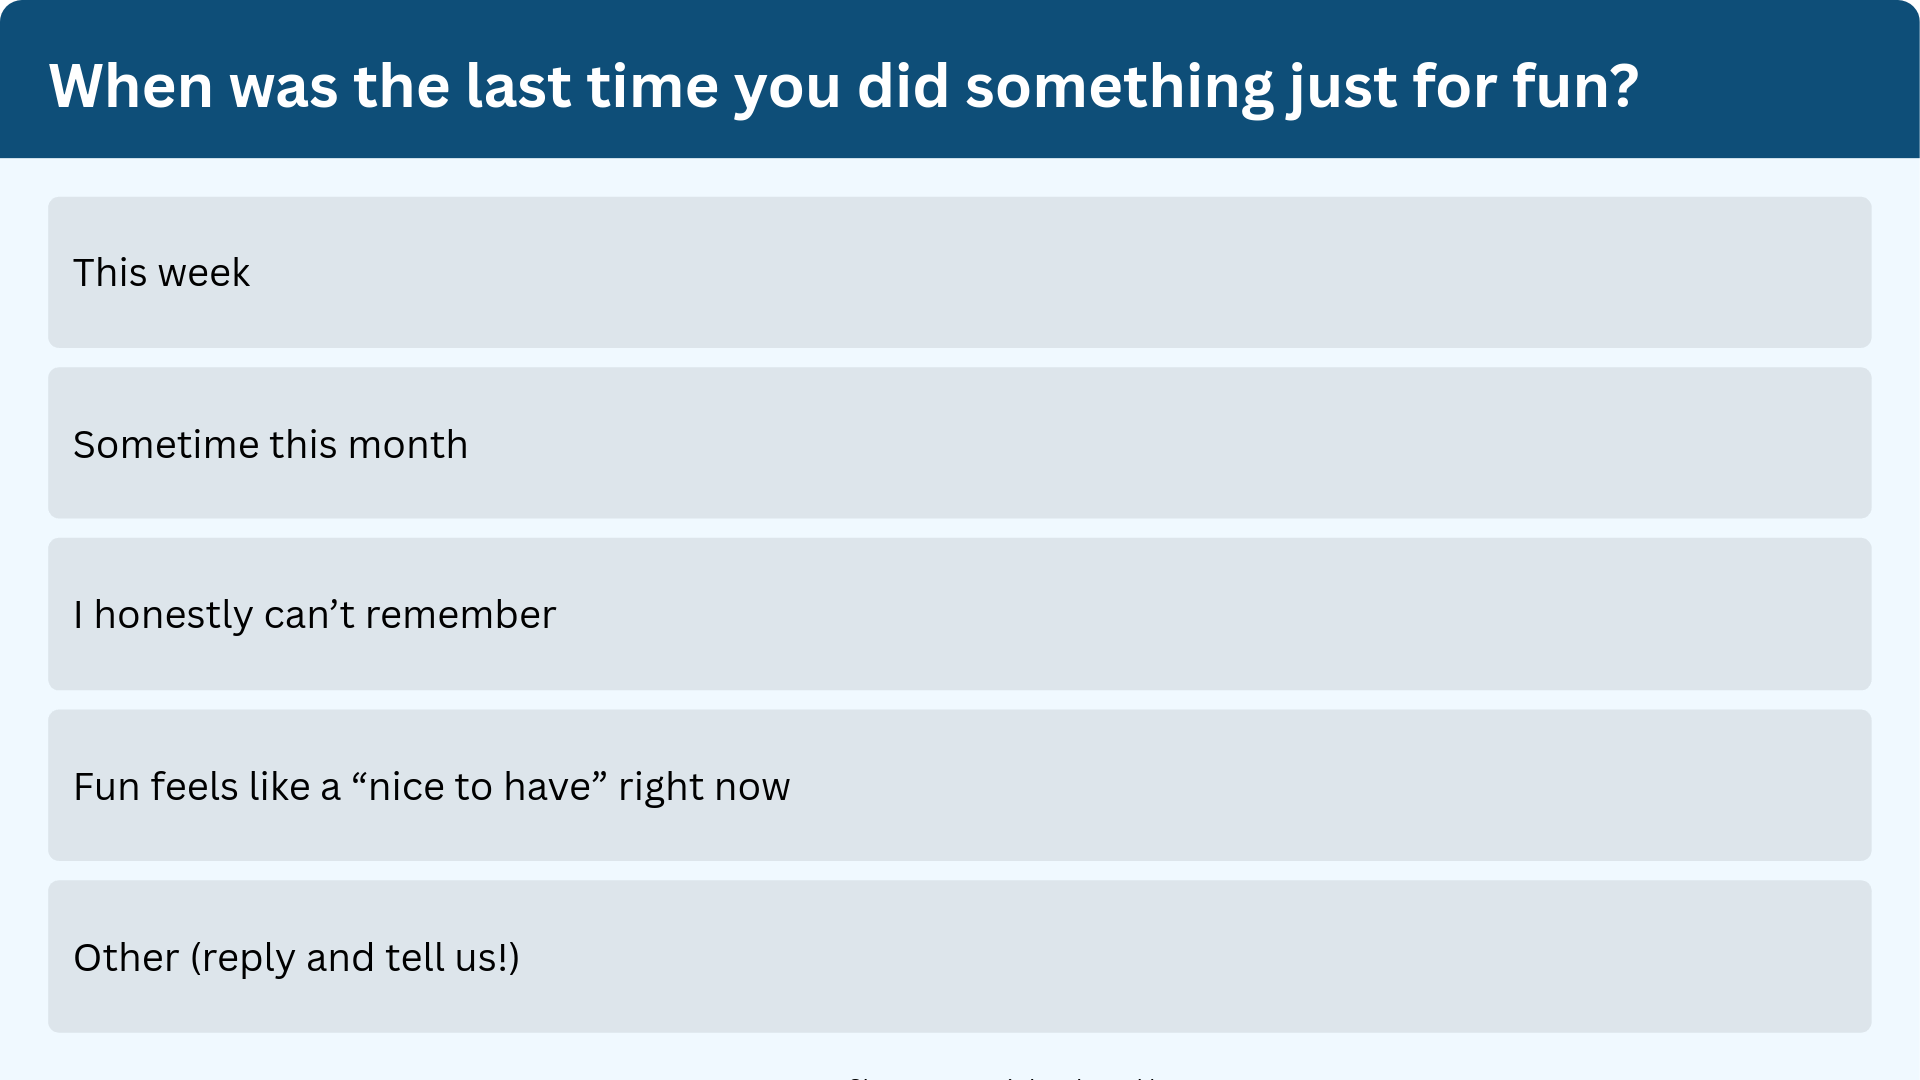This screenshot has width=1920, height=1080.
Task: Click the "can't remember" answer text
Action: [x=410, y=615]
